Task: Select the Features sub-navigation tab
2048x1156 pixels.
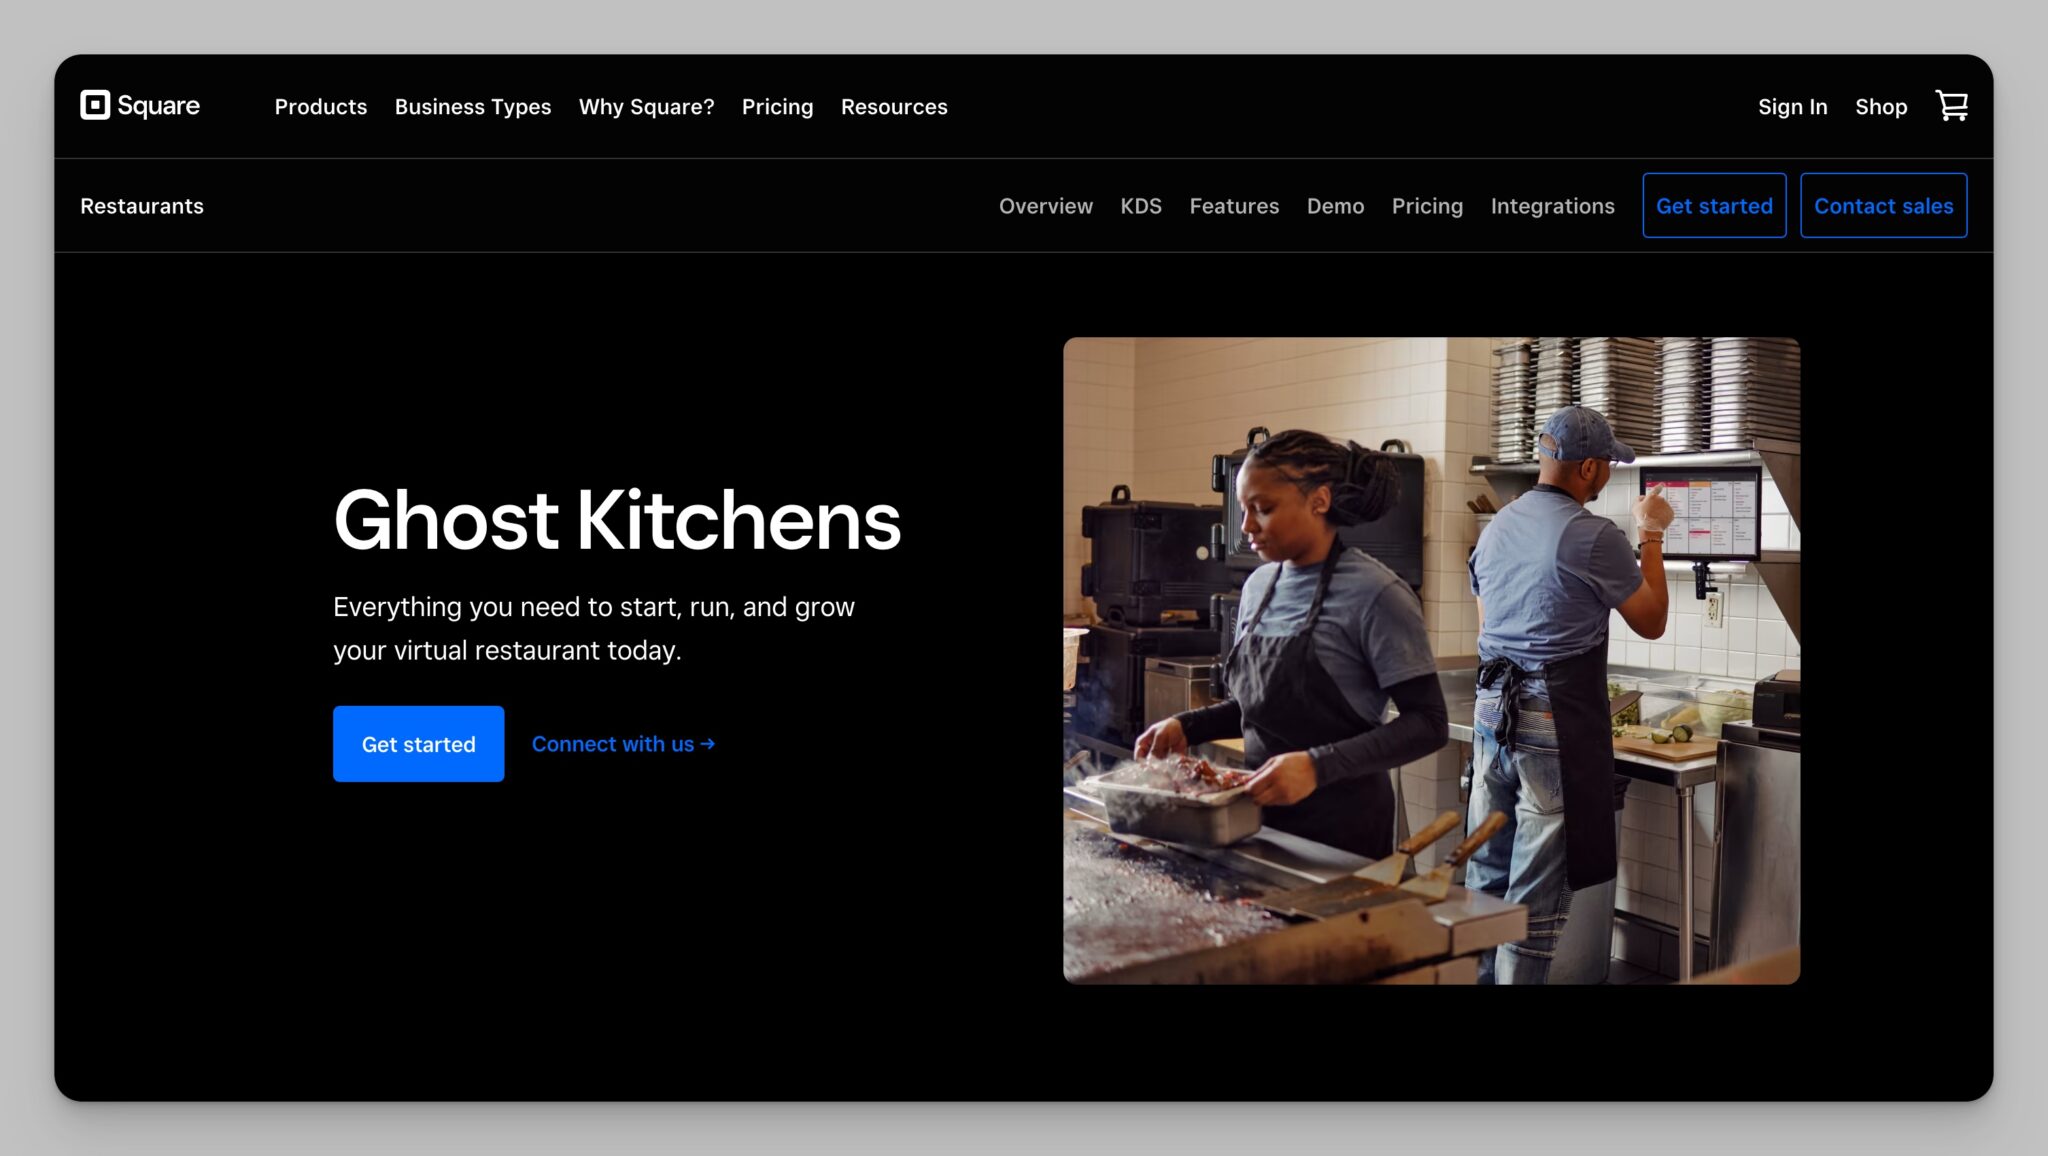Action: [x=1234, y=205]
